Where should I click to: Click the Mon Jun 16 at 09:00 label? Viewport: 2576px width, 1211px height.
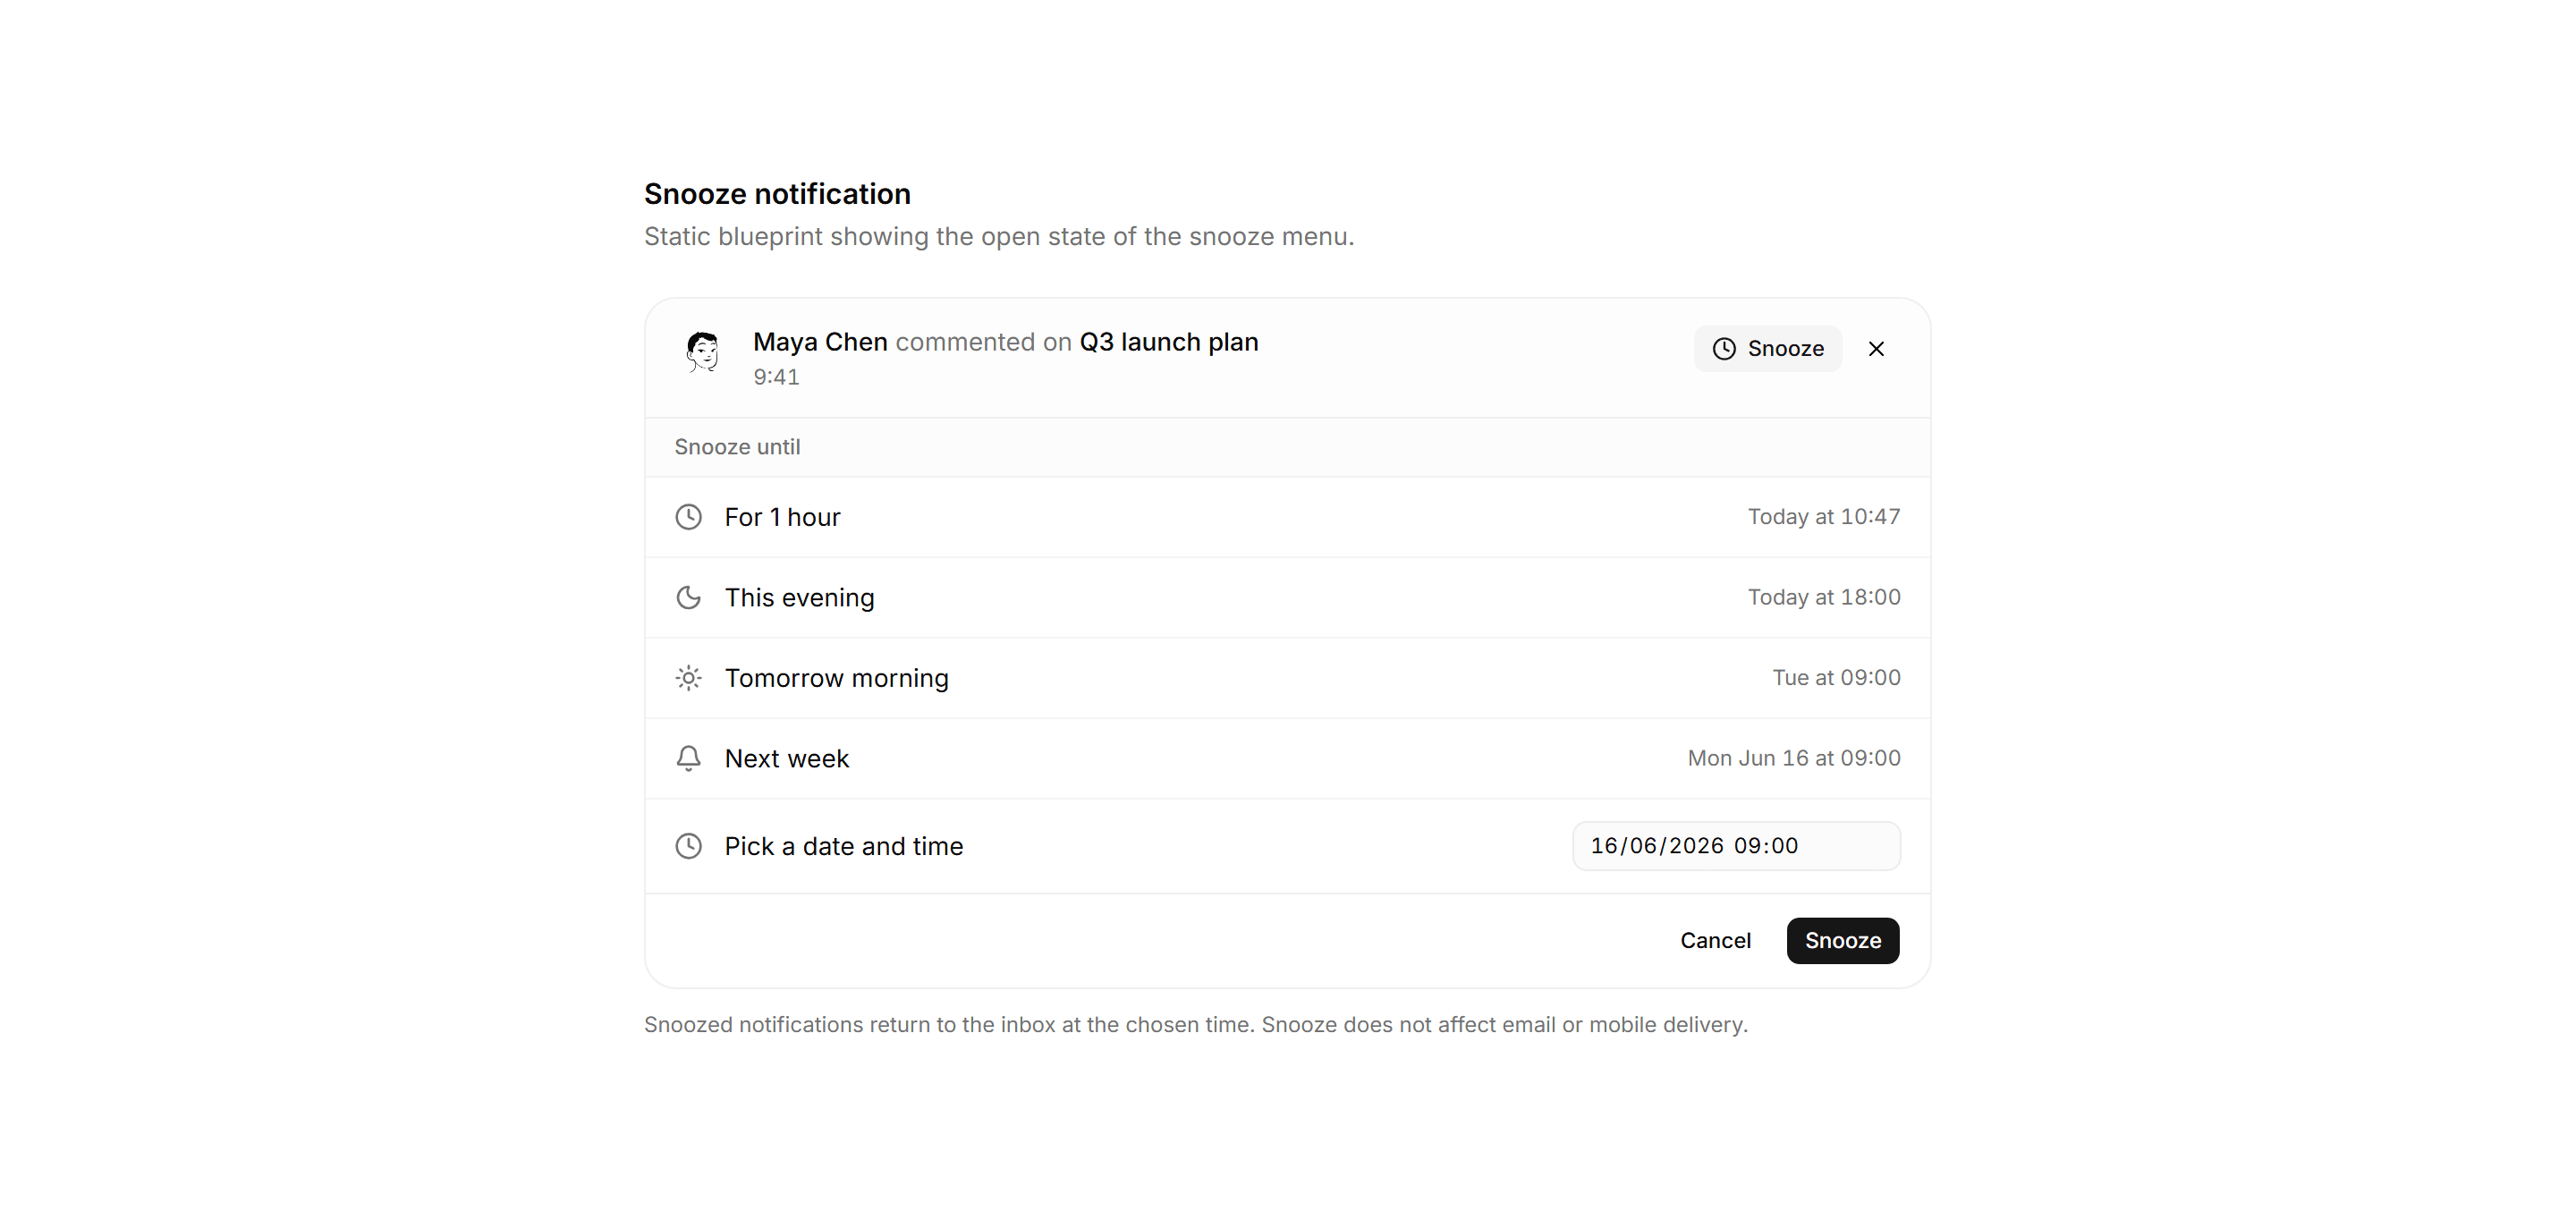pos(1794,758)
